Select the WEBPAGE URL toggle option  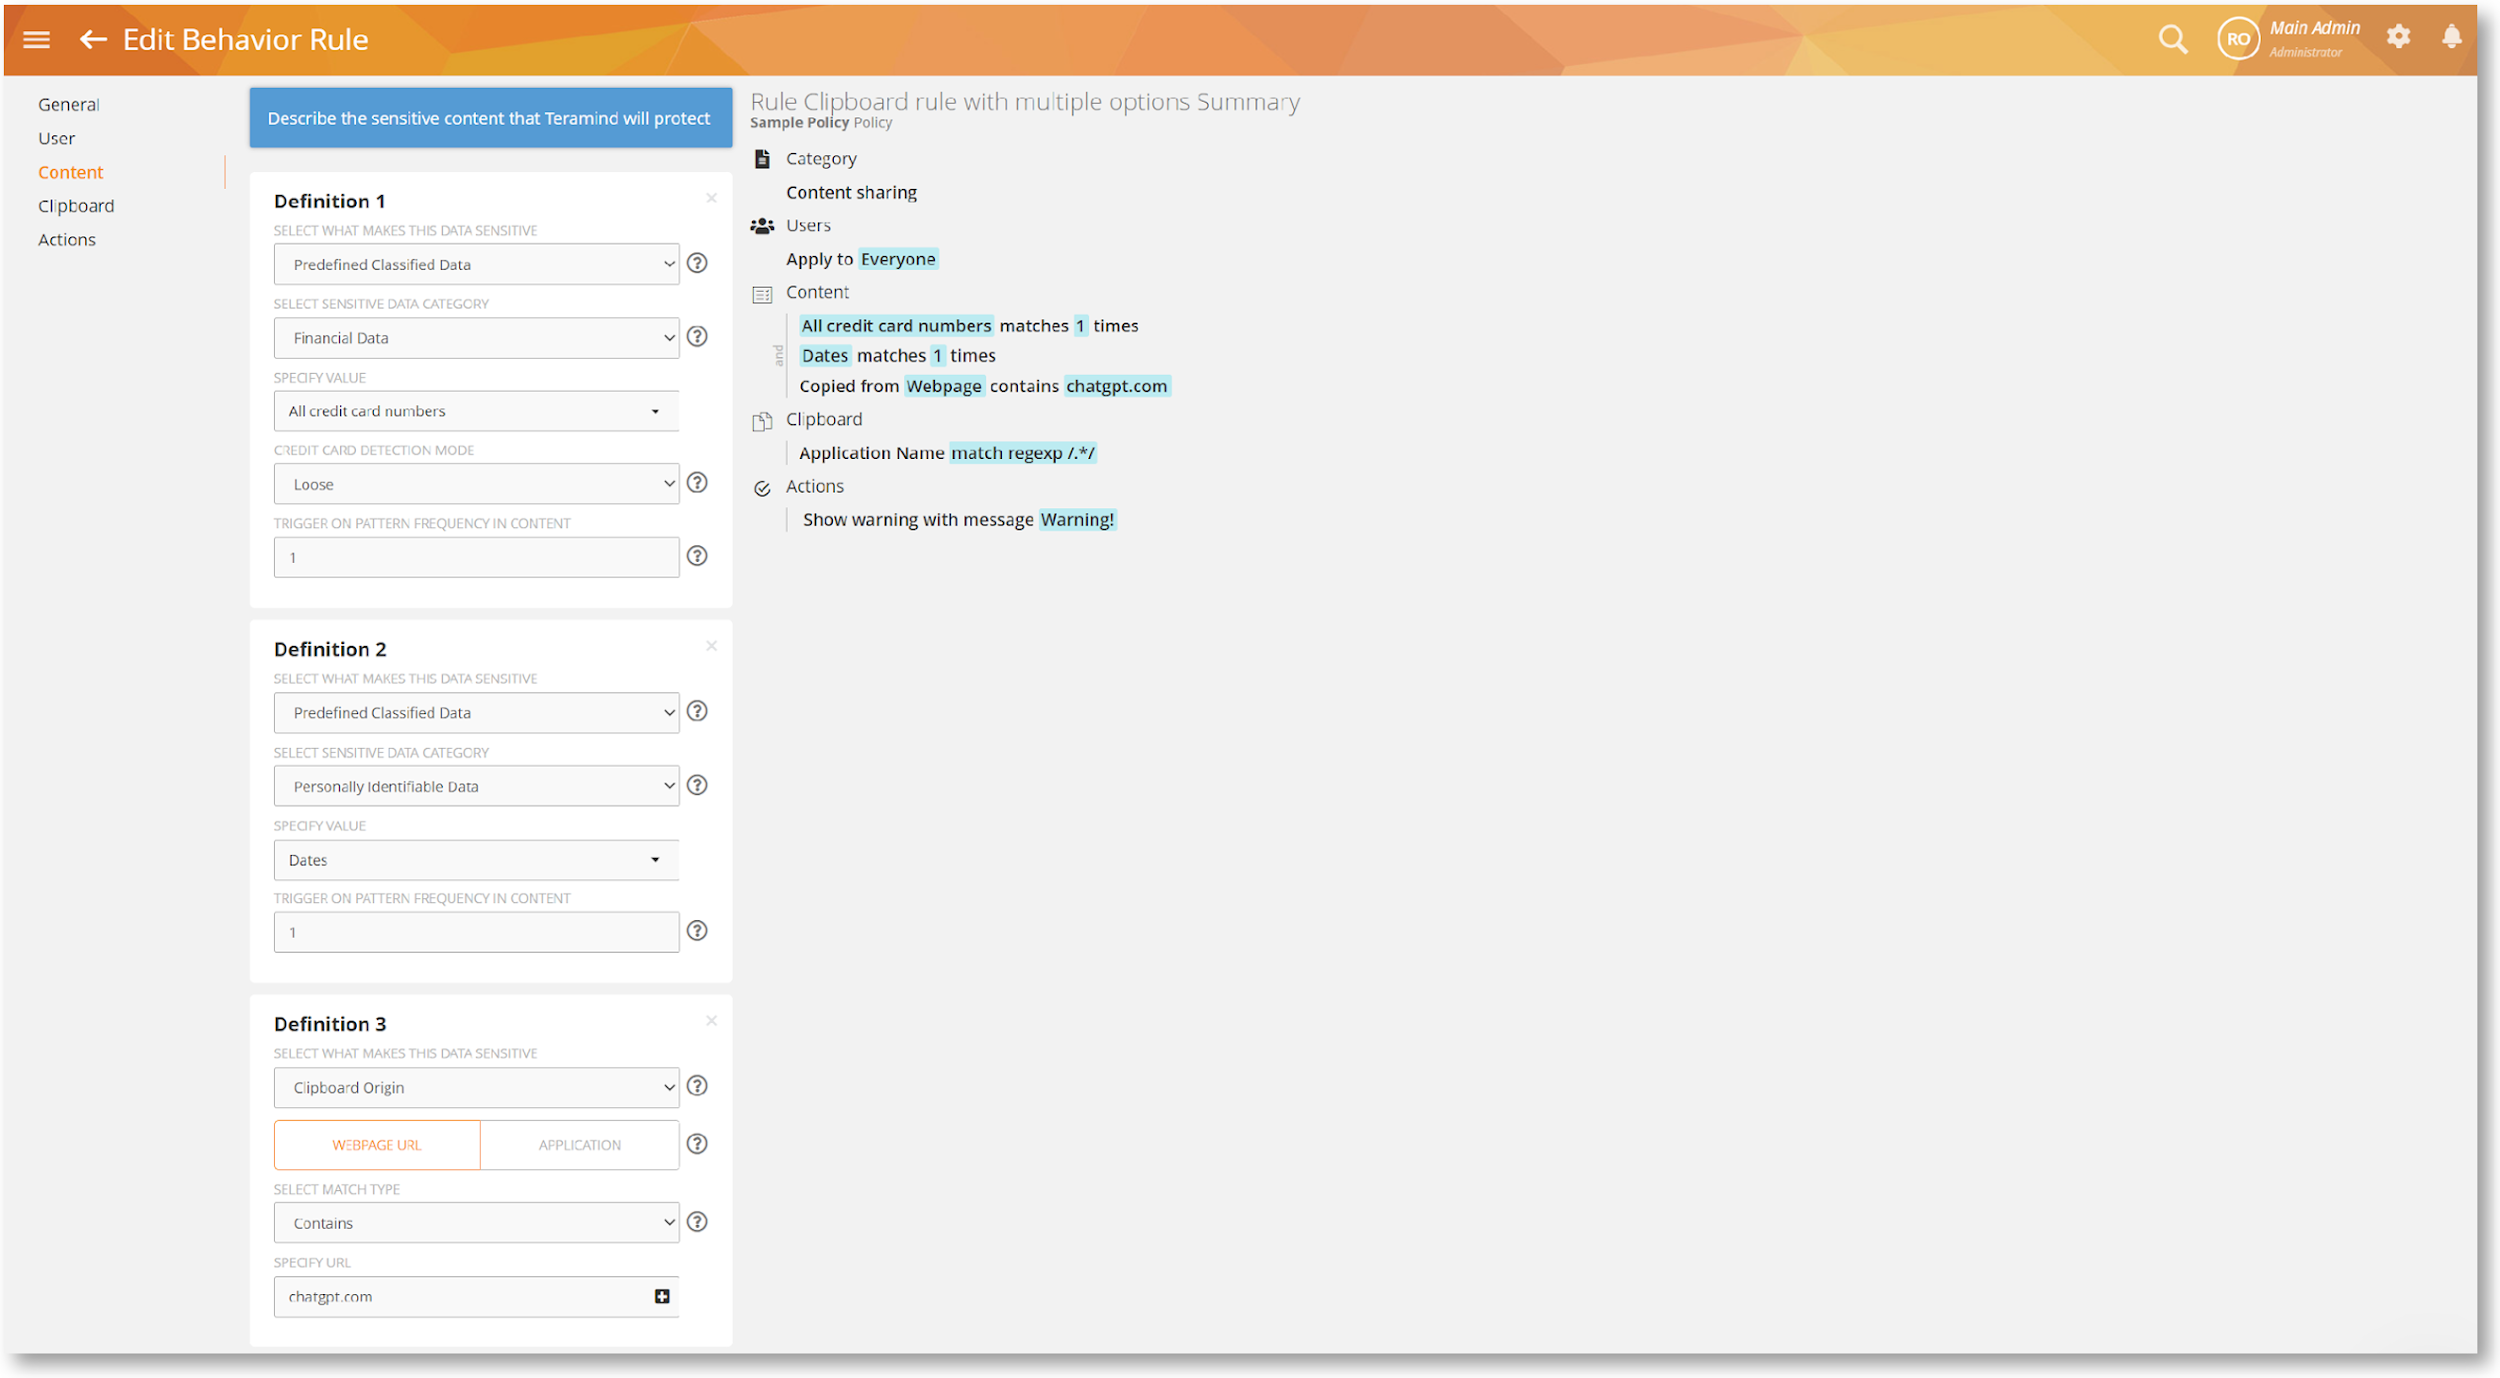[x=377, y=1144]
